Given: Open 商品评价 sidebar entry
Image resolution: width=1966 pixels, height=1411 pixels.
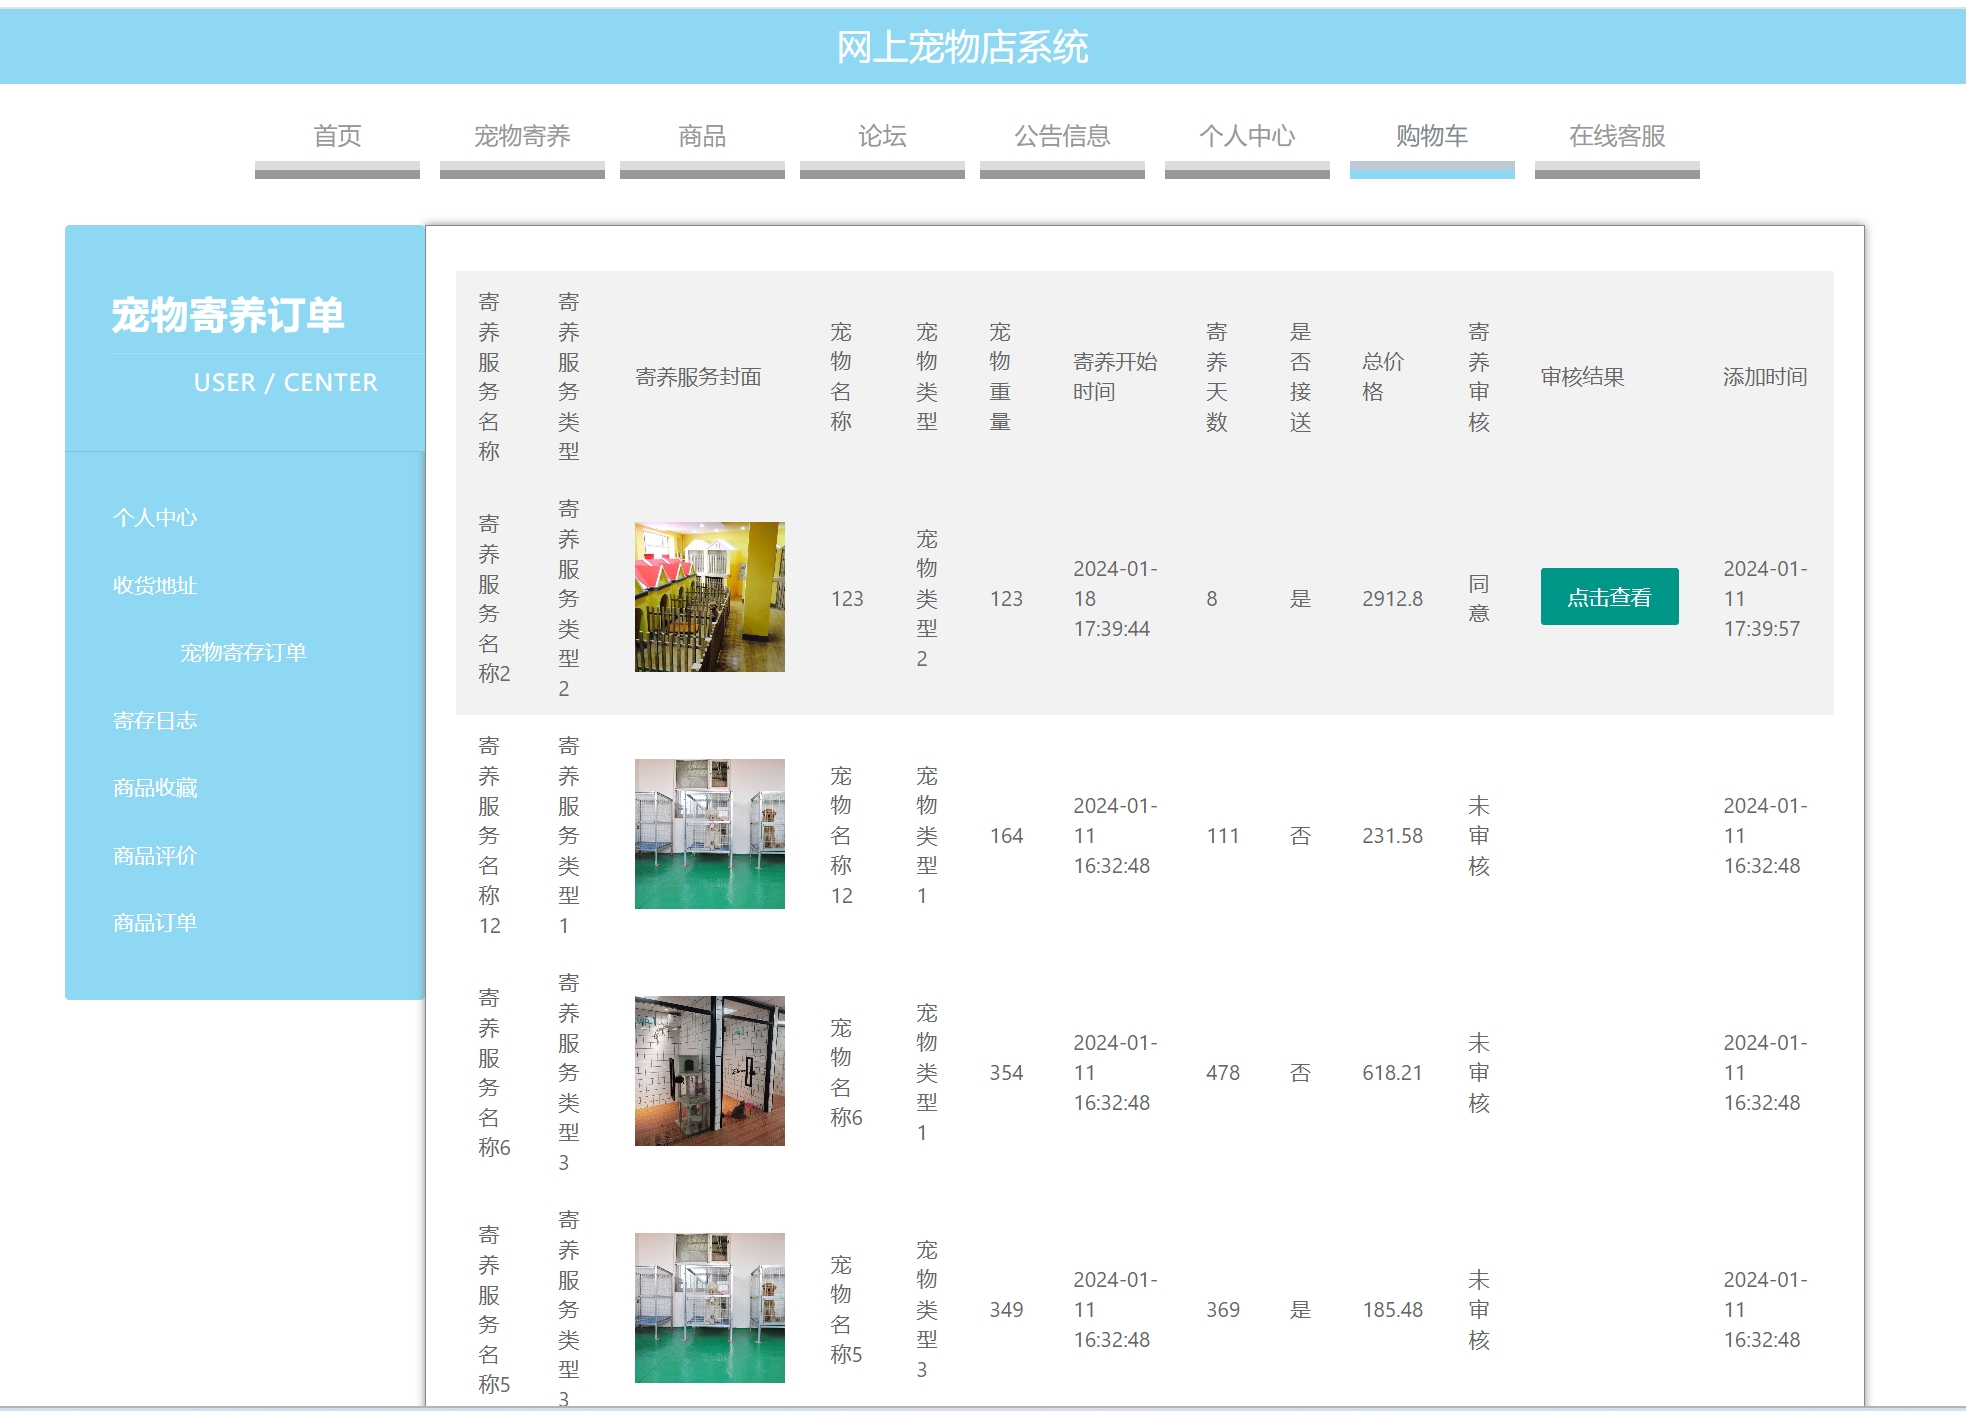Looking at the screenshot, I should pyautogui.click(x=155, y=856).
